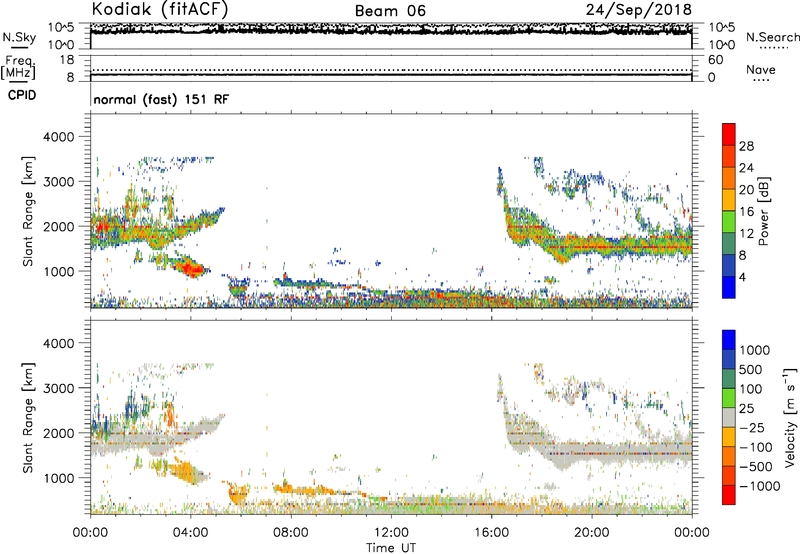Click the "28" value on Power scale
Viewport: 800px width, 554px height.
click(x=746, y=146)
